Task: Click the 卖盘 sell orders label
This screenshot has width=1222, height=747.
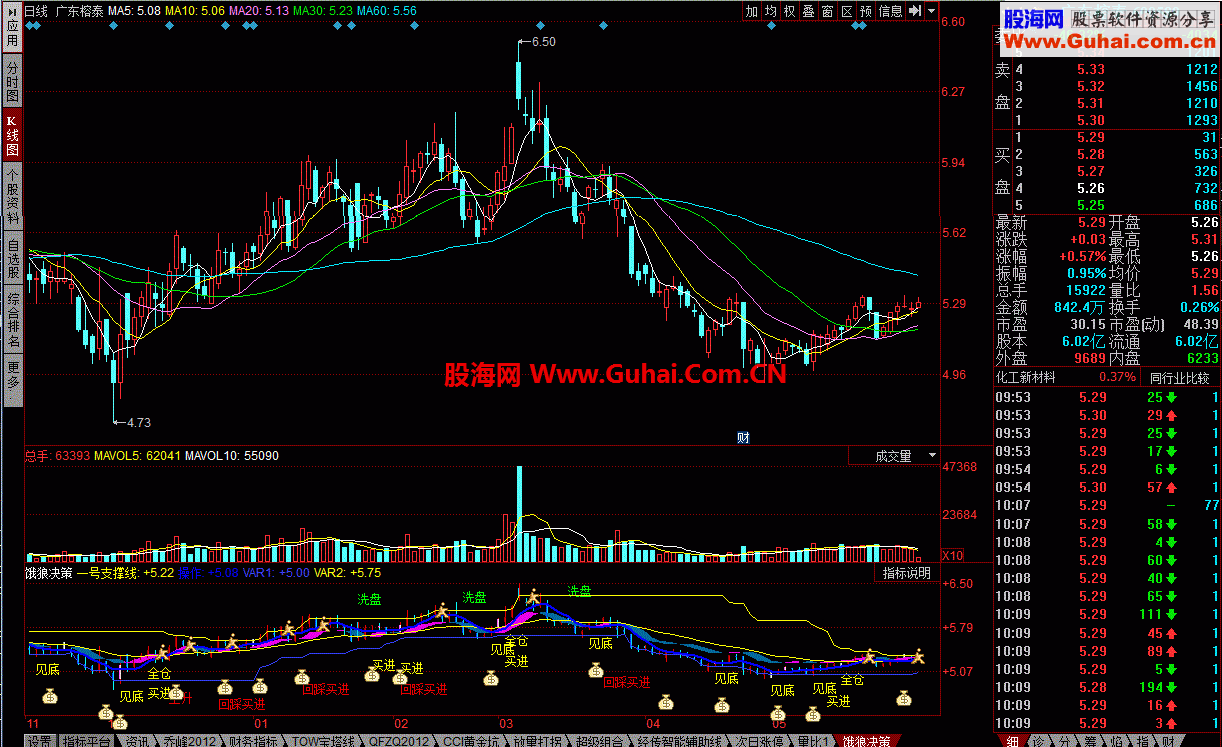Action: click(x=1002, y=87)
